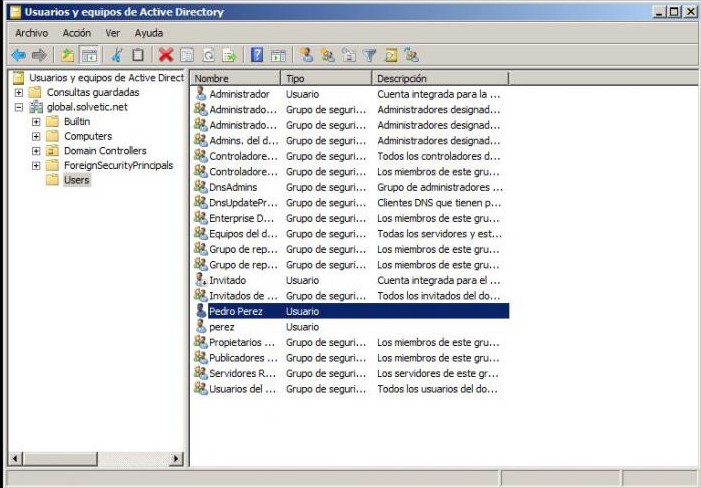Screen dimensions: 701x488
Task: Click the Paste clipboard icon
Action: coord(138,55)
